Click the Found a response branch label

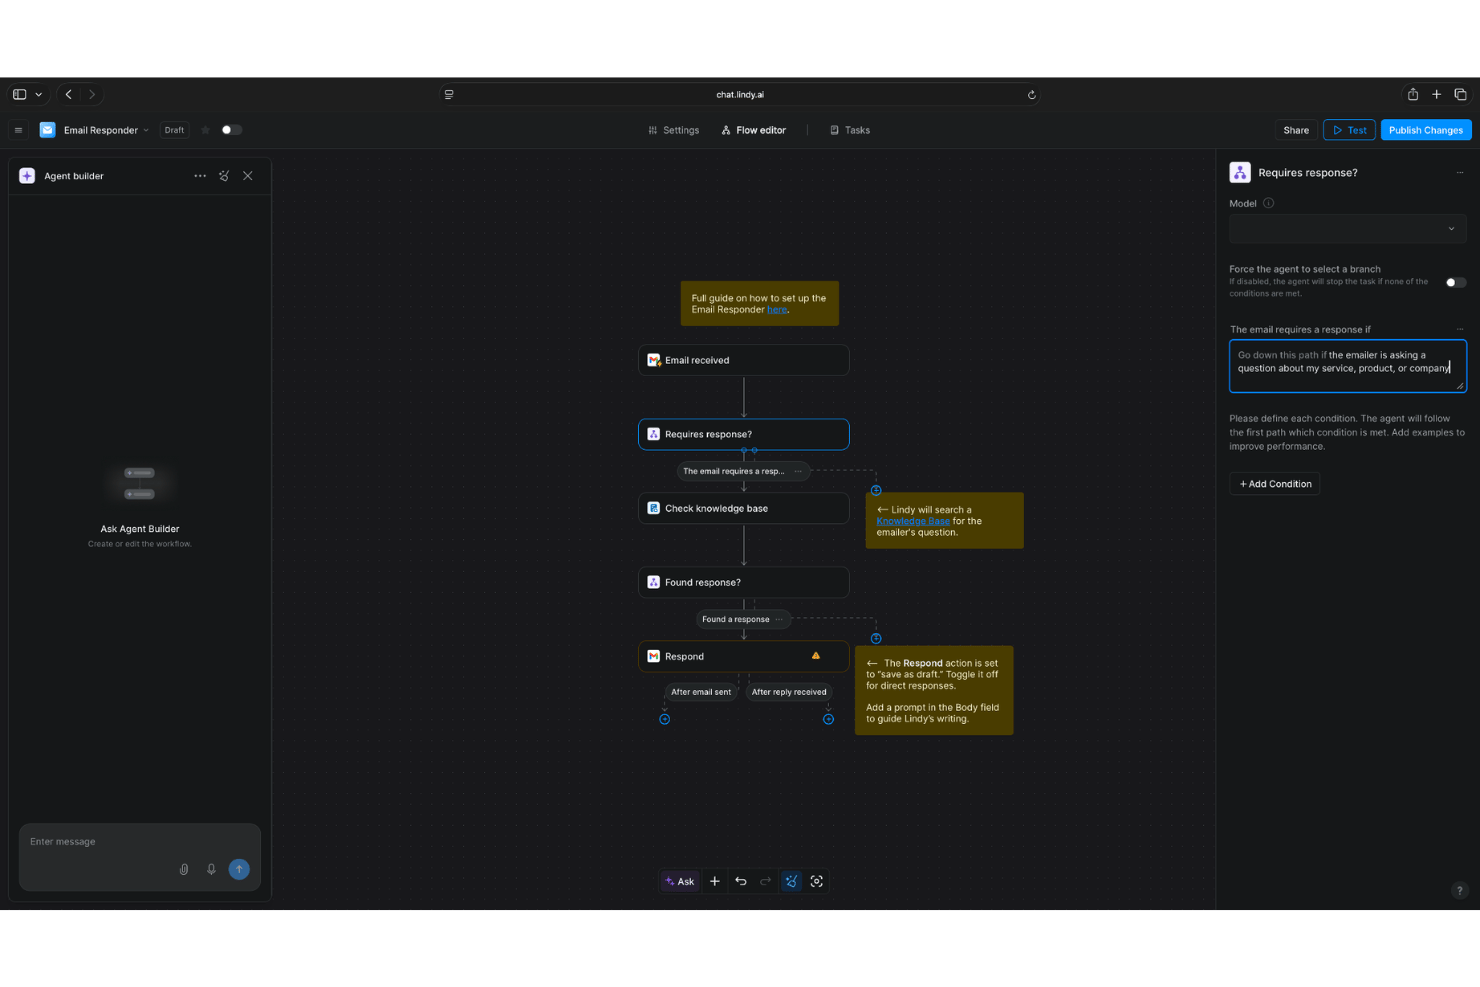click(736, 619)
